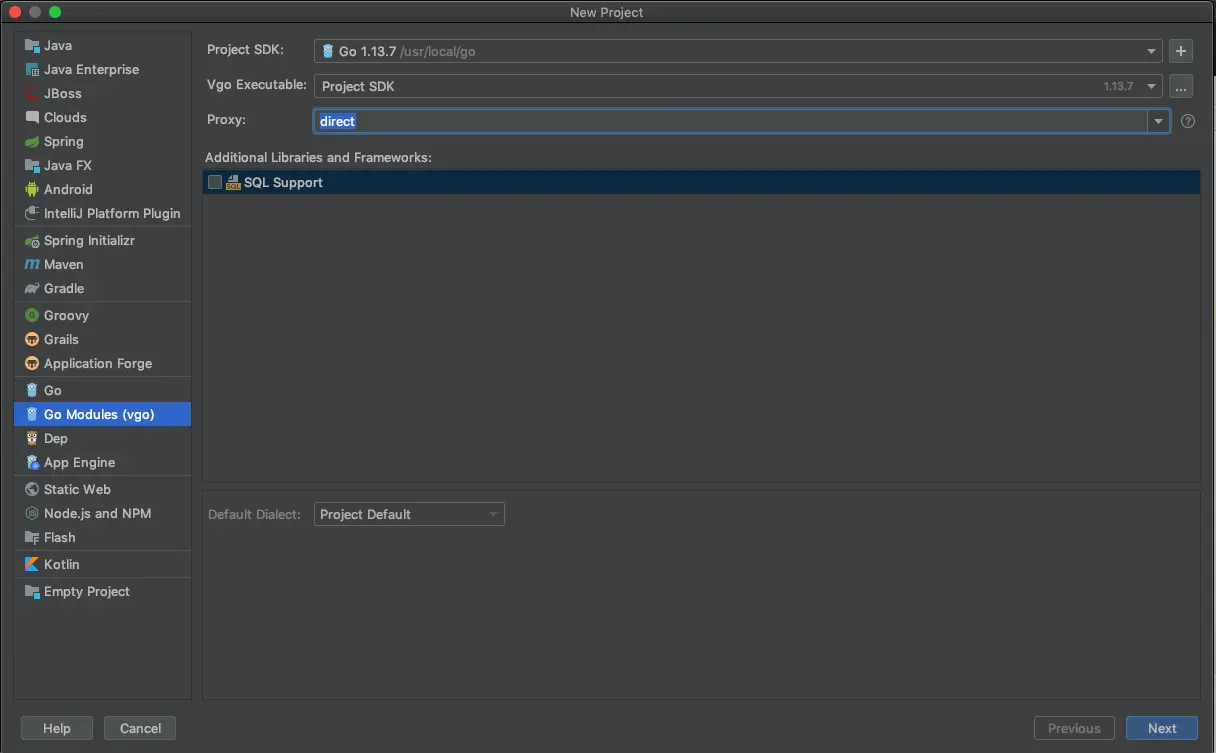Select Java Enterprise project type
The image size is (1216, 753).
[x=102, y=69]
